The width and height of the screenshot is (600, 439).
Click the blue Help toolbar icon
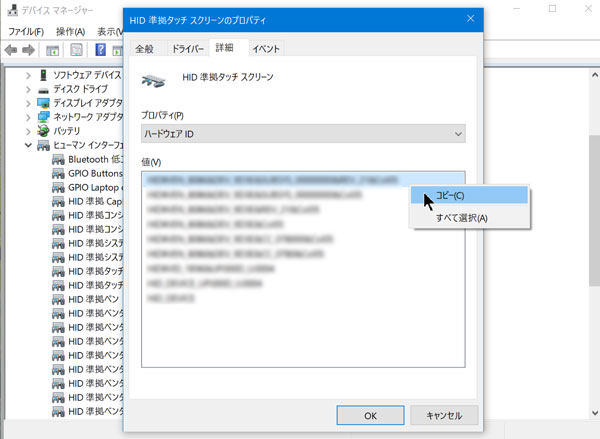point(101,50)
